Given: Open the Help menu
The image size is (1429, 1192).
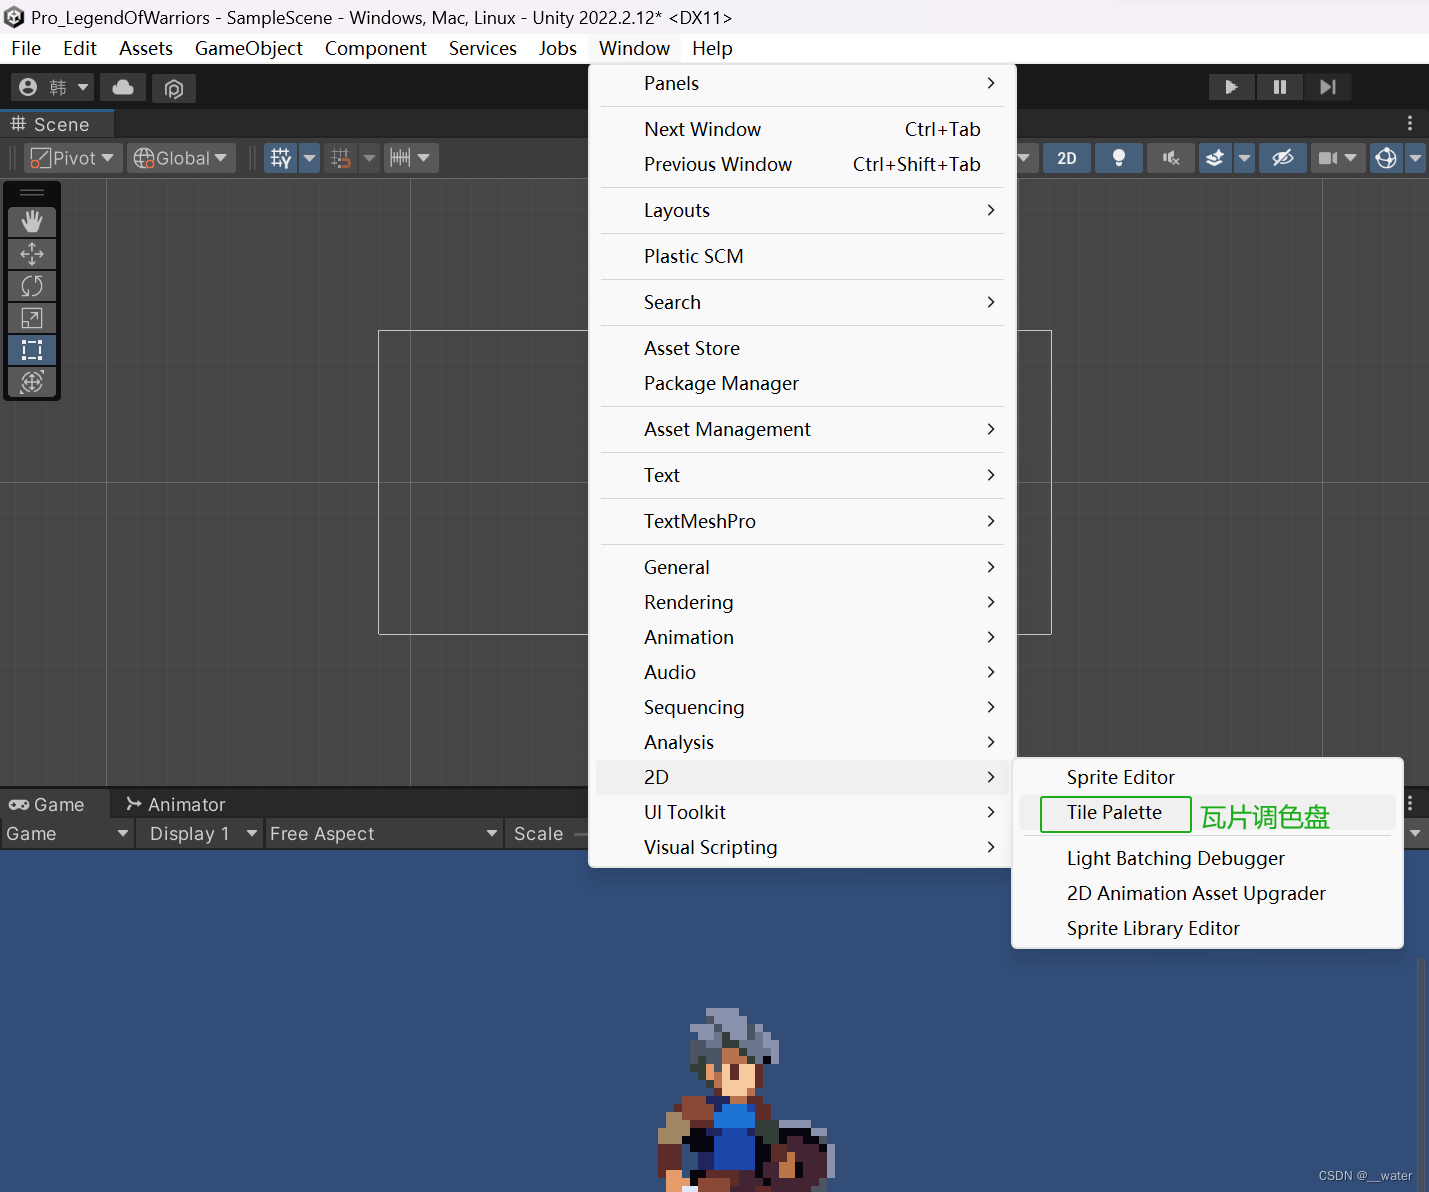Looking at the screenshot, I should point(712,48).
